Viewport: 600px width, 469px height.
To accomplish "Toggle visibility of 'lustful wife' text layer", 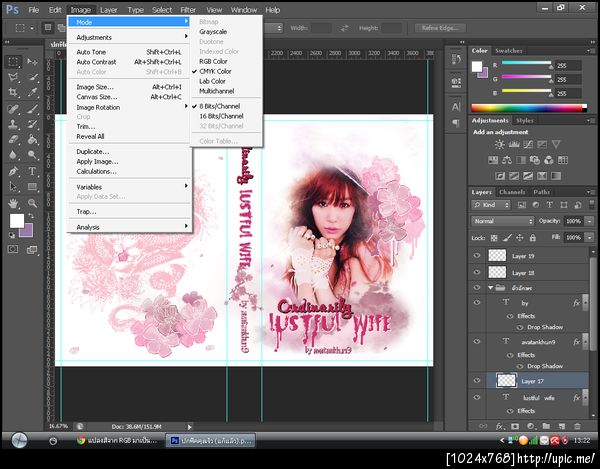I will pos(477,397).
